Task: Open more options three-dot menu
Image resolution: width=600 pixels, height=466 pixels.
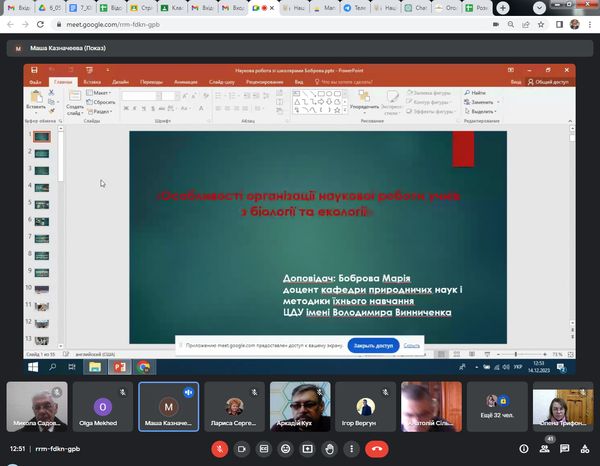Action: coord(352,449)
